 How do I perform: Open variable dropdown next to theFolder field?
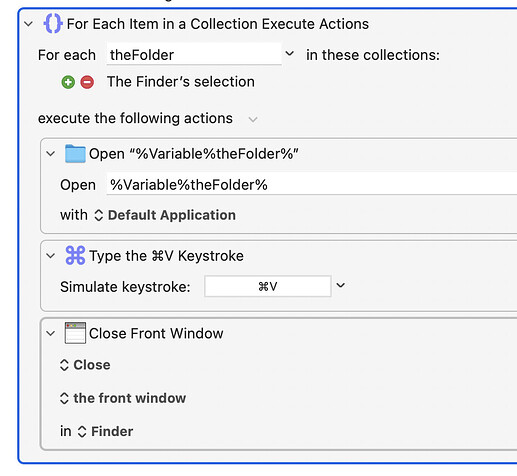pyautogui.click(x=290, y=53)
